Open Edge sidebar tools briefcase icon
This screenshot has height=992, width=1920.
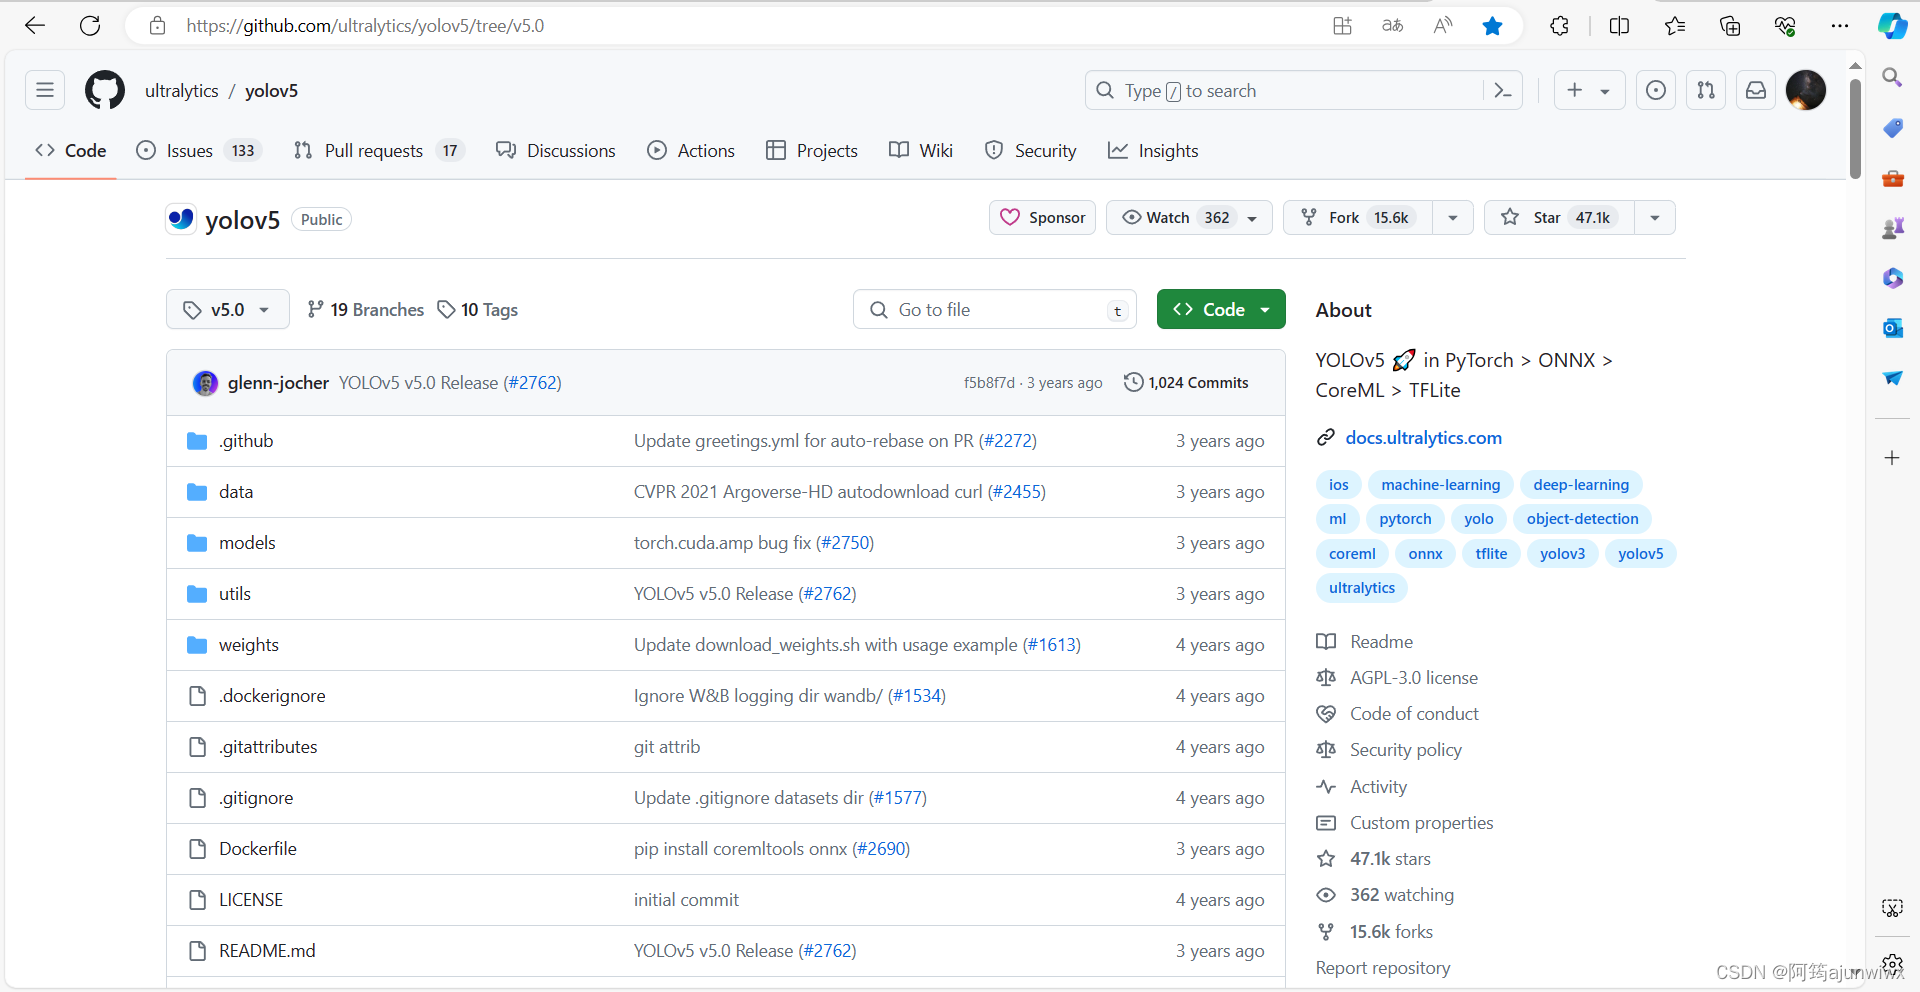pos(1892,178)
